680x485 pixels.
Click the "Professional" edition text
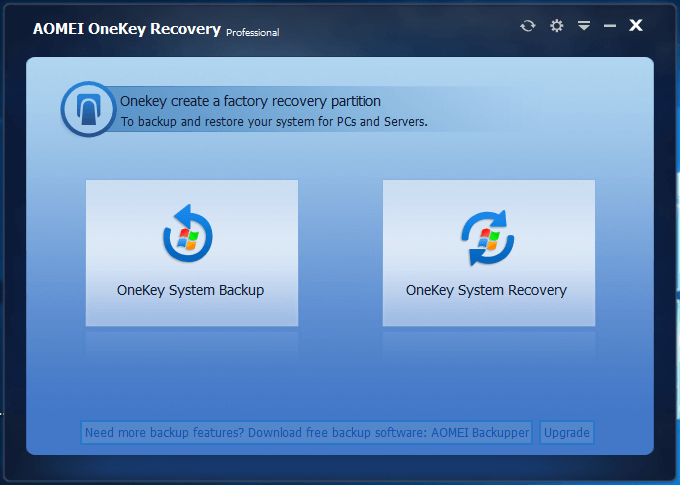253,33
